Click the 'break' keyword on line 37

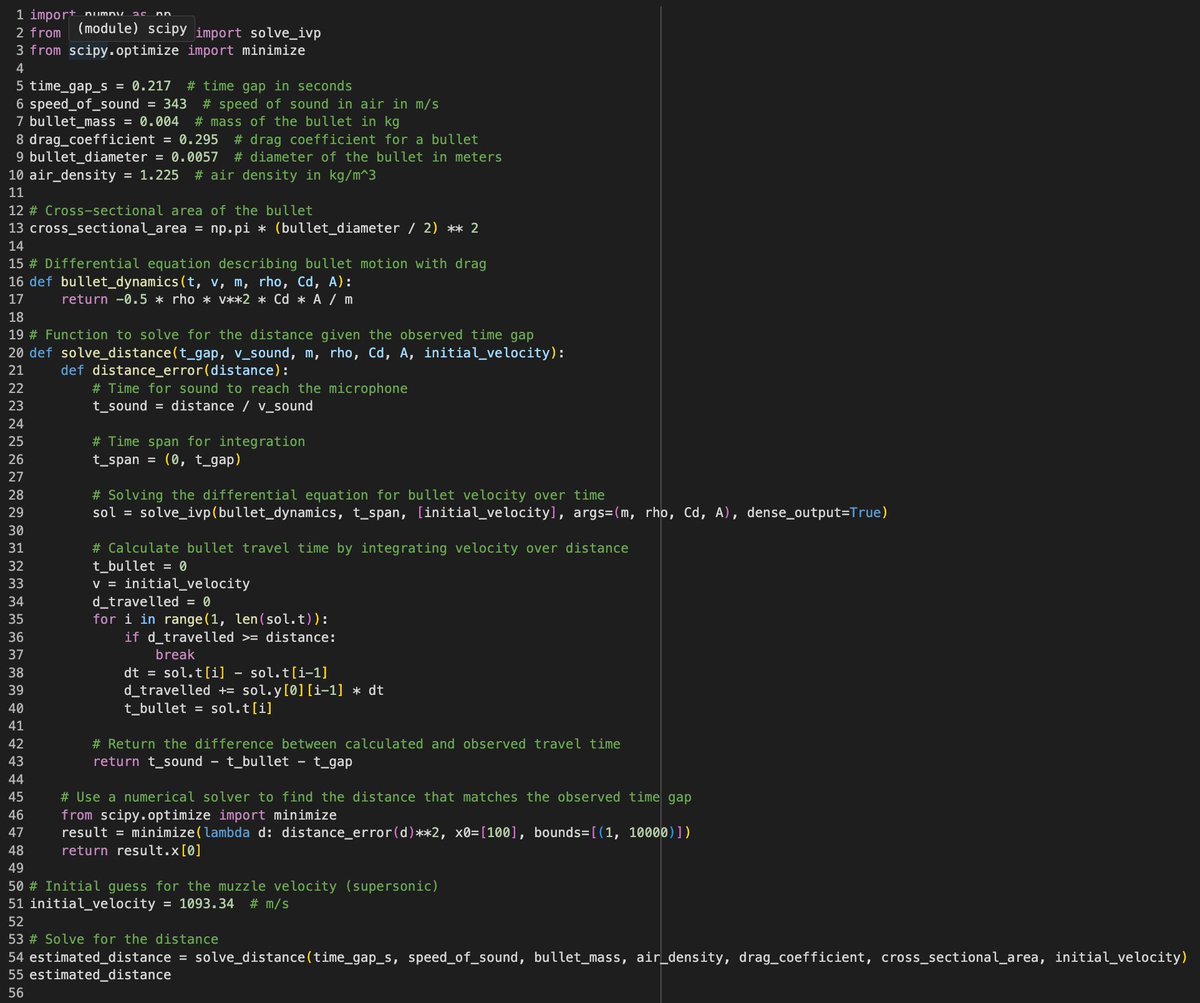click(175, 655)
